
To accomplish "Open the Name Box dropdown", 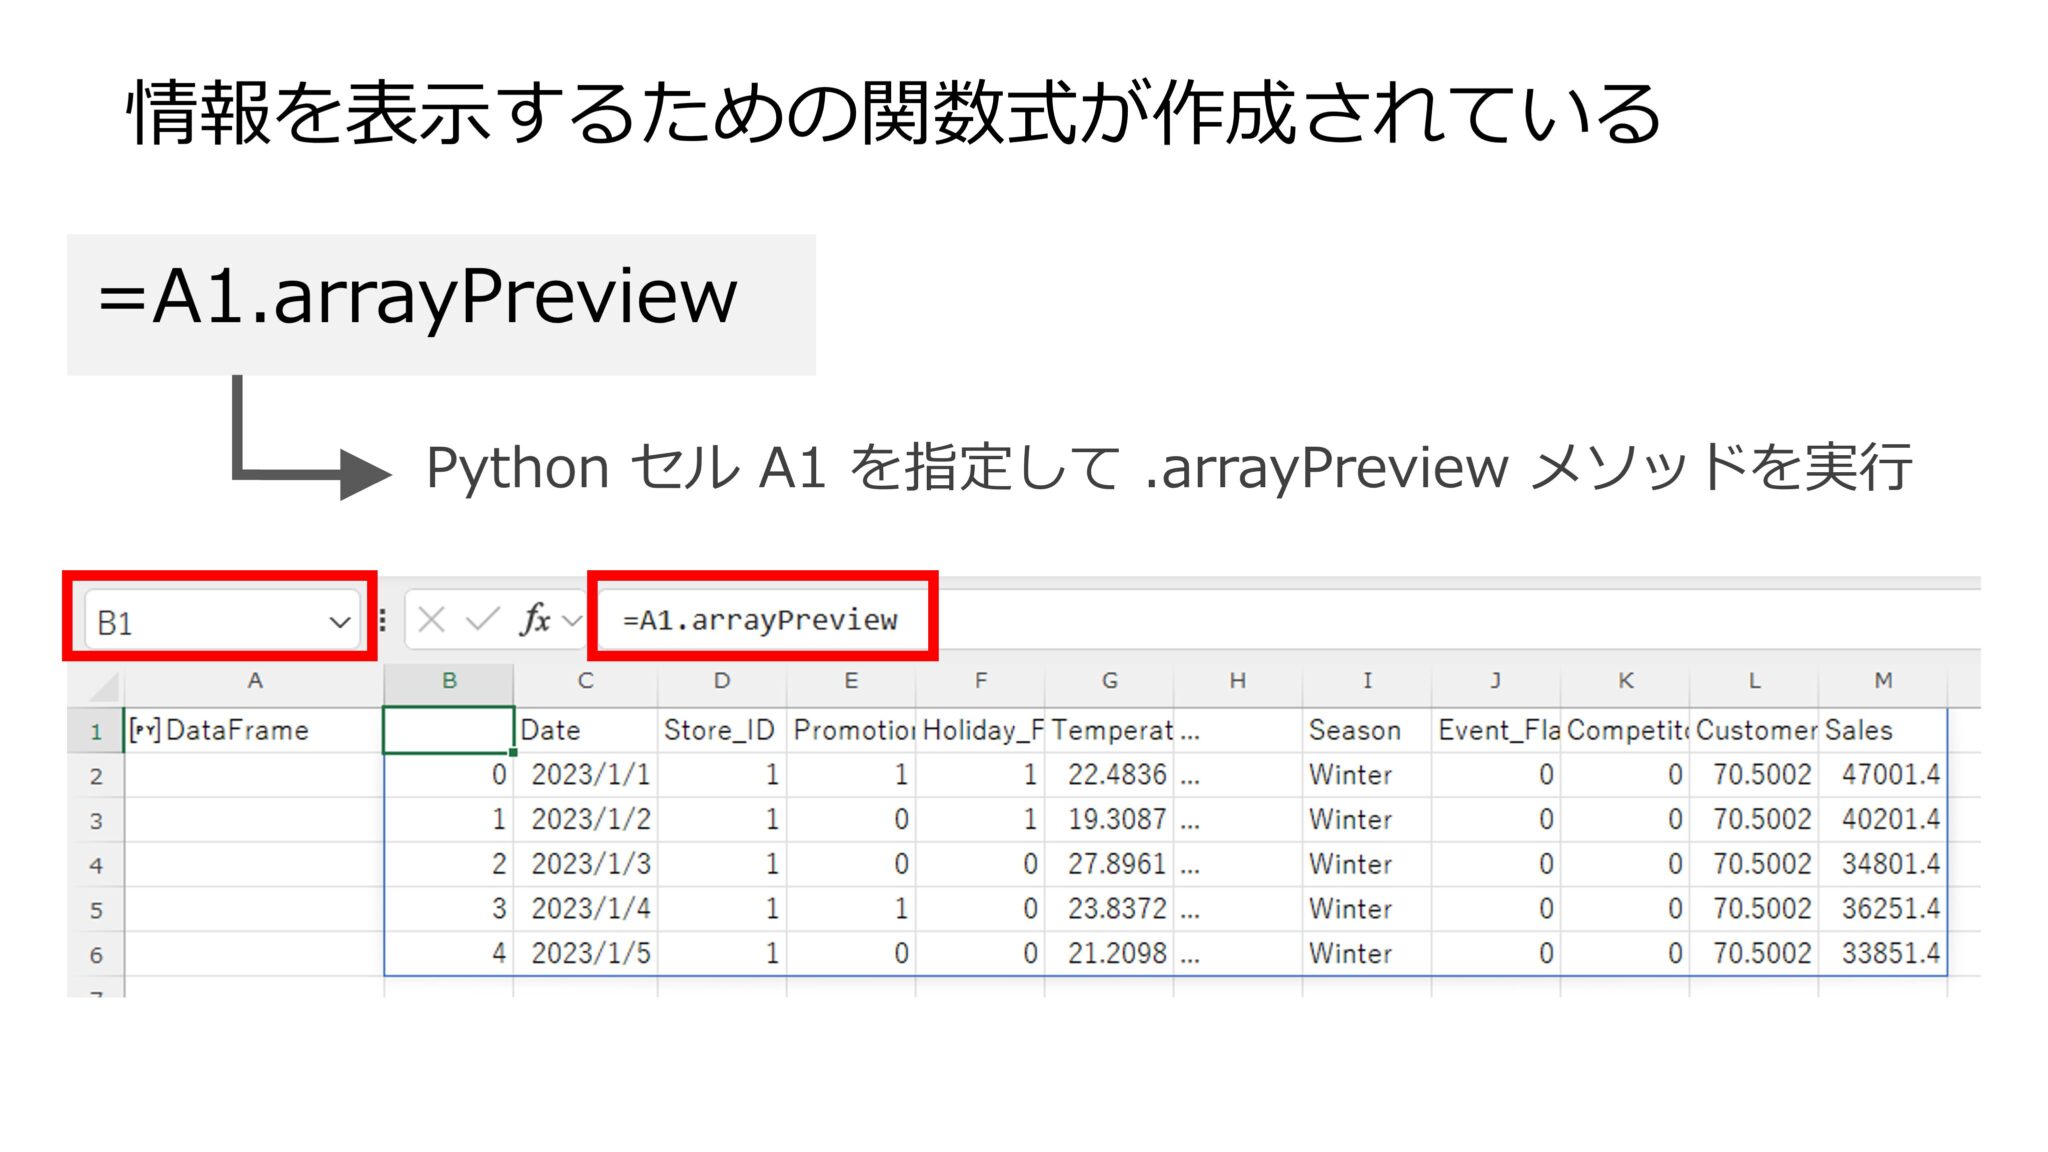I will (x=340, y=620).
